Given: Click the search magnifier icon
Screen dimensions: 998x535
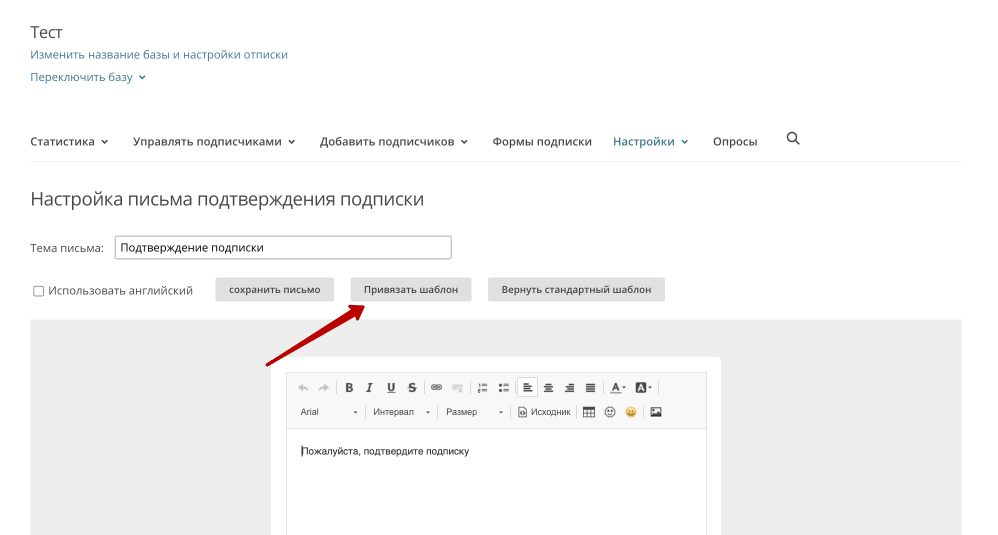Looking at the screenshot, I should click(793, 140).
